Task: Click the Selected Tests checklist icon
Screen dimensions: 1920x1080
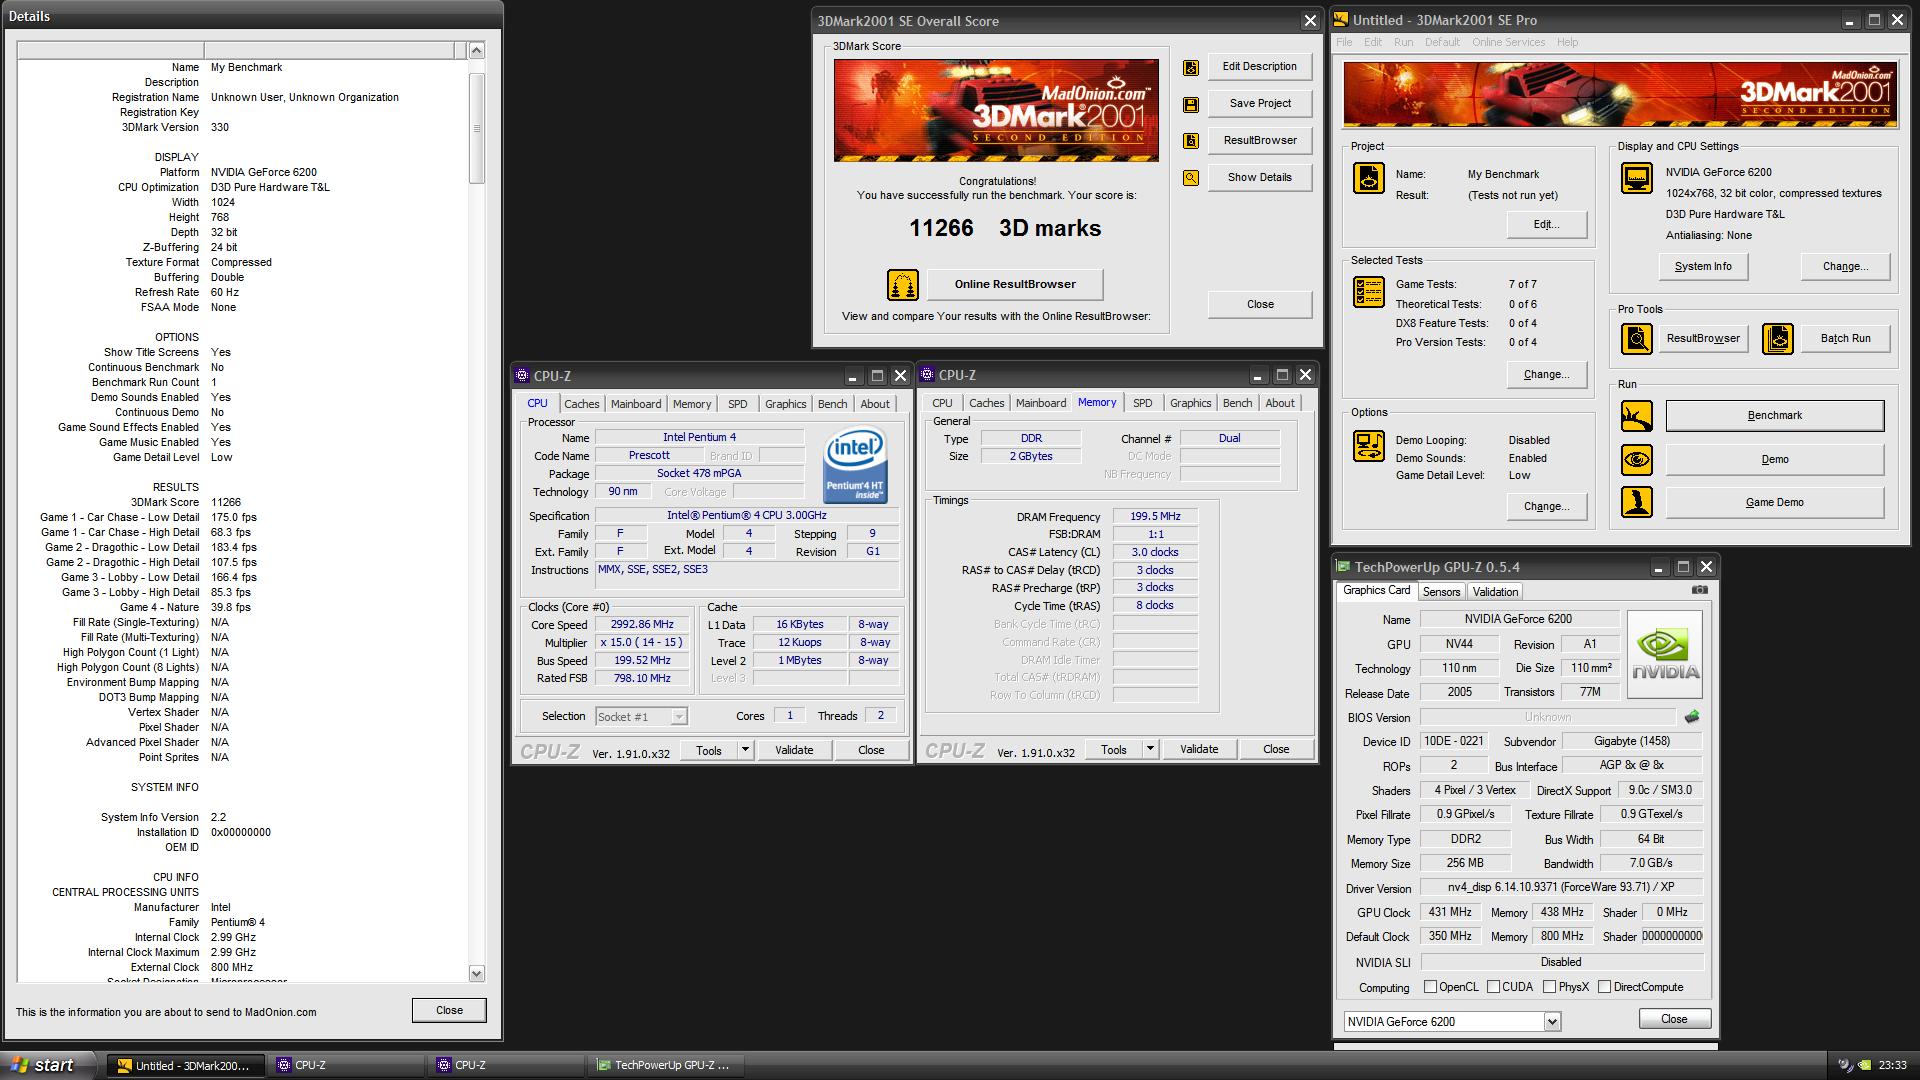Action: tap(1368, 292)
